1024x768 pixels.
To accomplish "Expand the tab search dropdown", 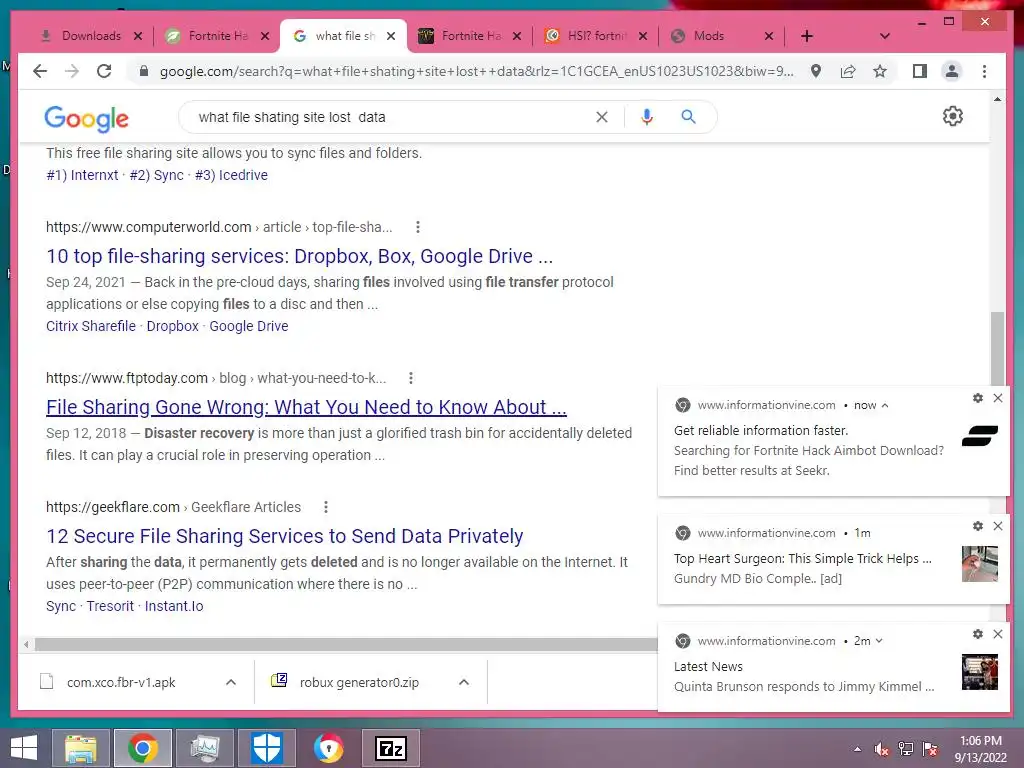I will (884, 36).
